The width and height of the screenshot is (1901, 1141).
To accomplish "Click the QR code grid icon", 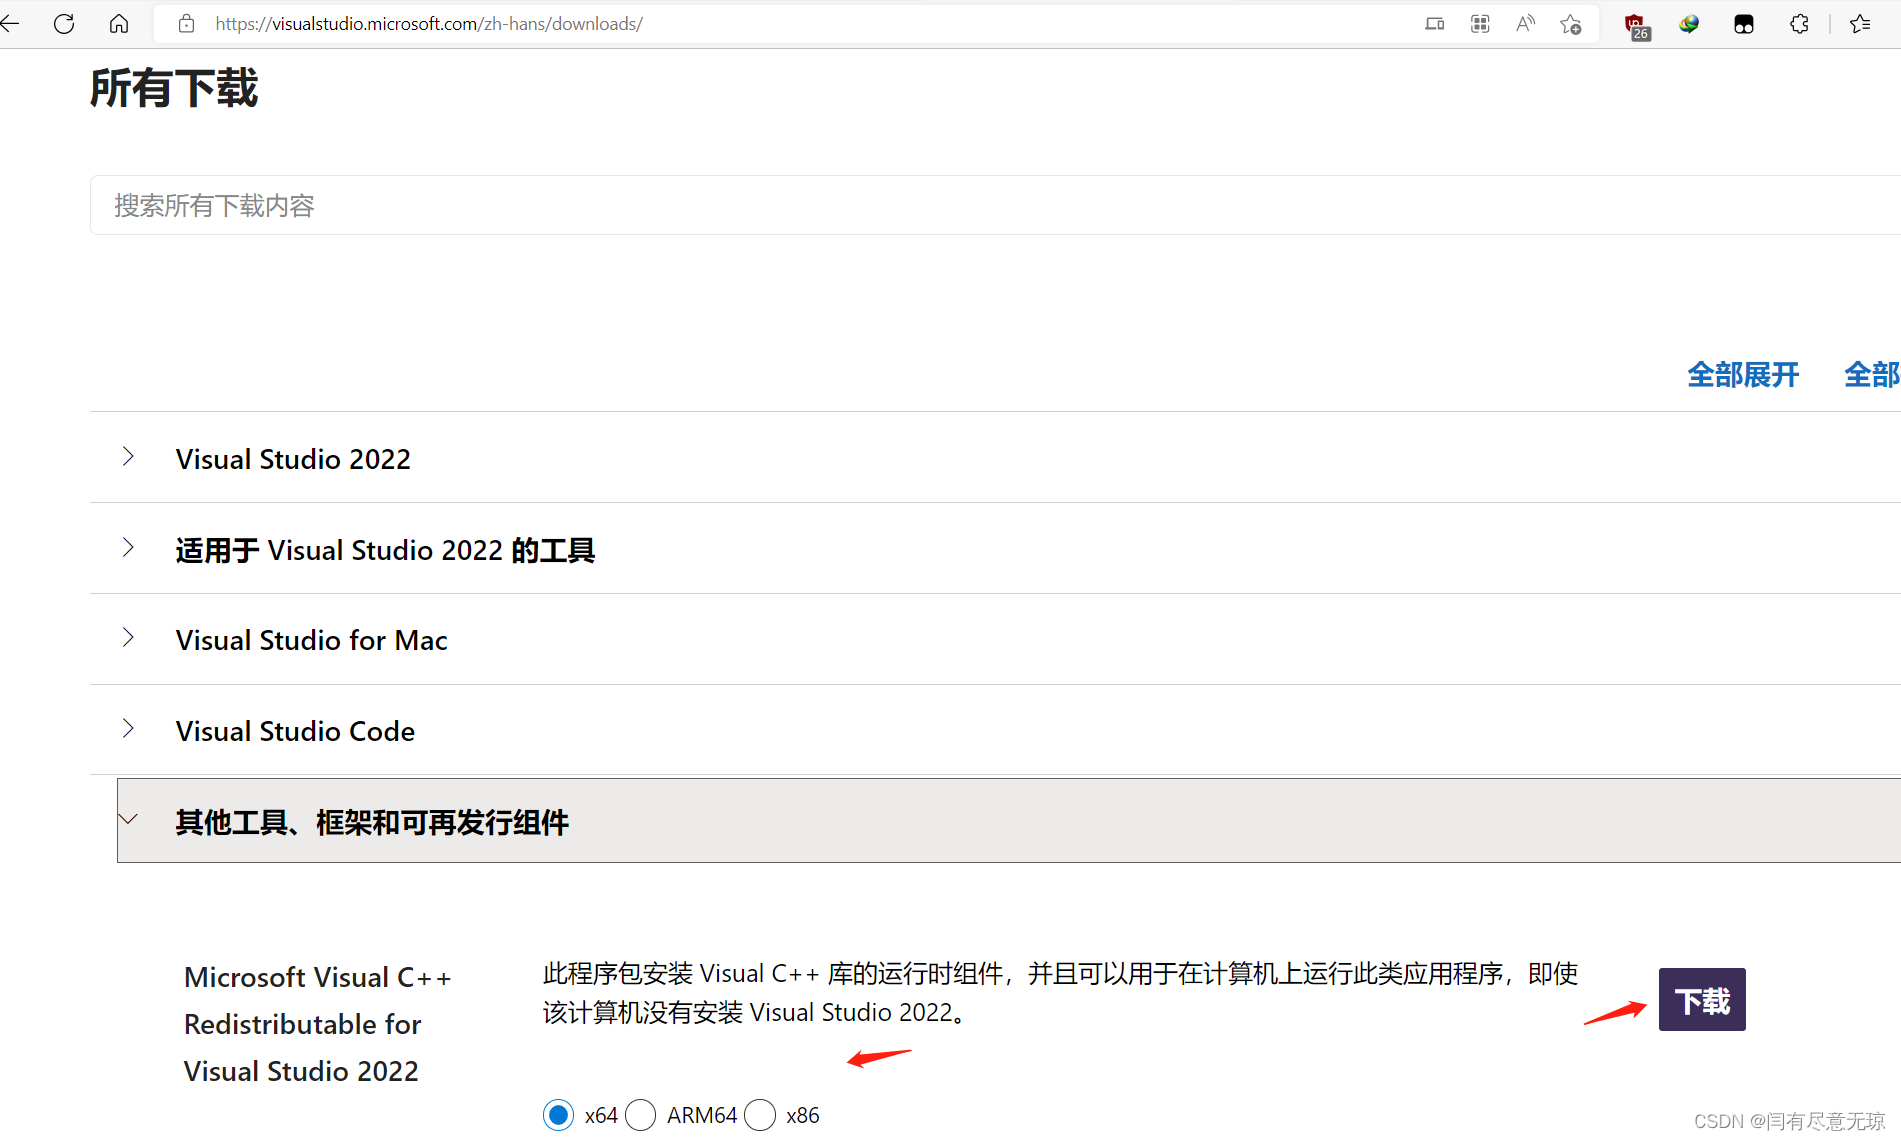I will click(1480, 23).
